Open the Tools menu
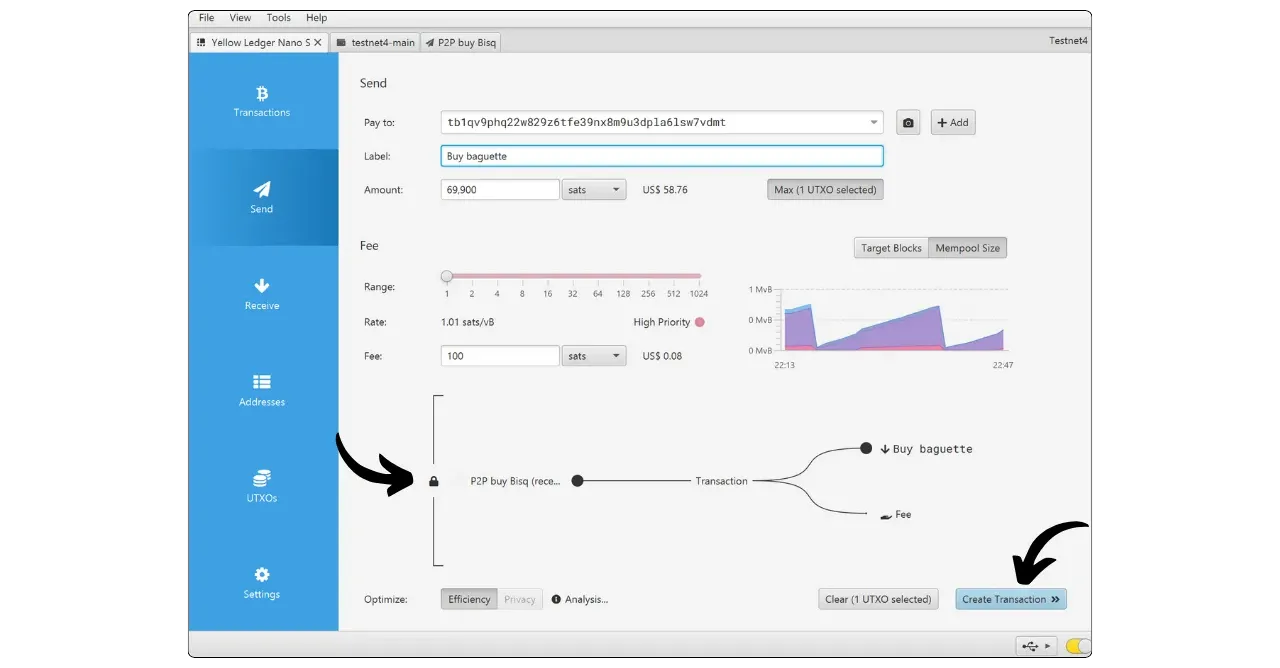Viewport: 1280px width, 668px height. (279, 18)
